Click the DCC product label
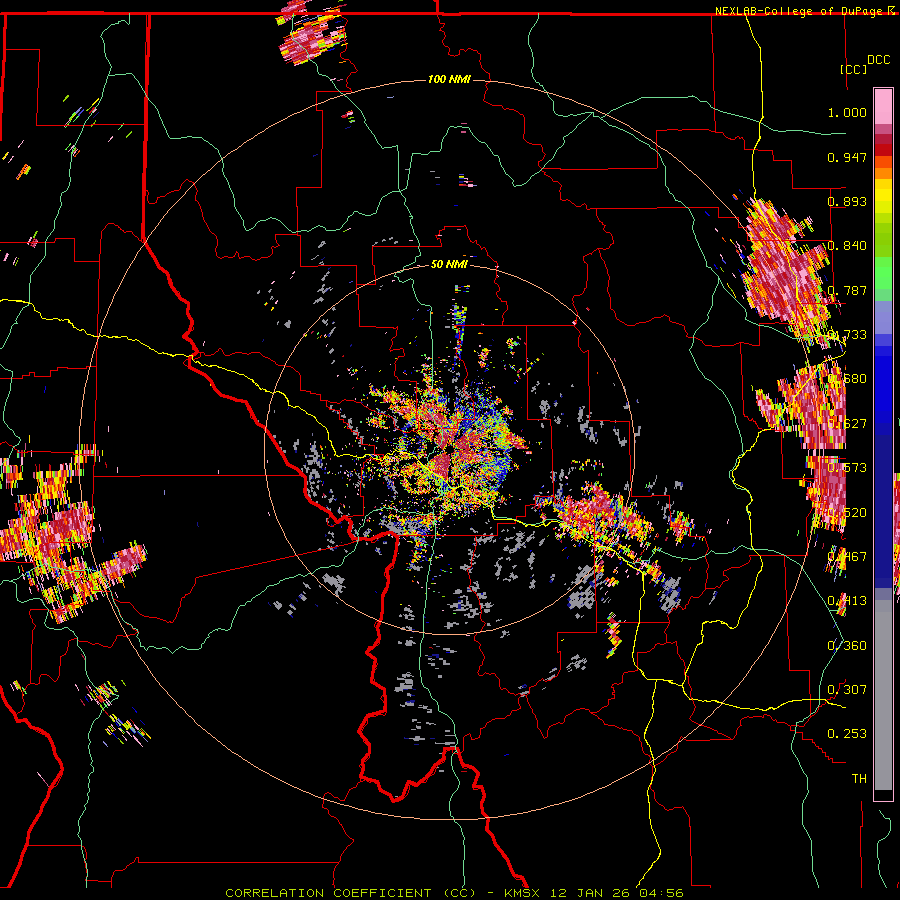This screenshot has width=900, height=900. click(x=879, y=60)
